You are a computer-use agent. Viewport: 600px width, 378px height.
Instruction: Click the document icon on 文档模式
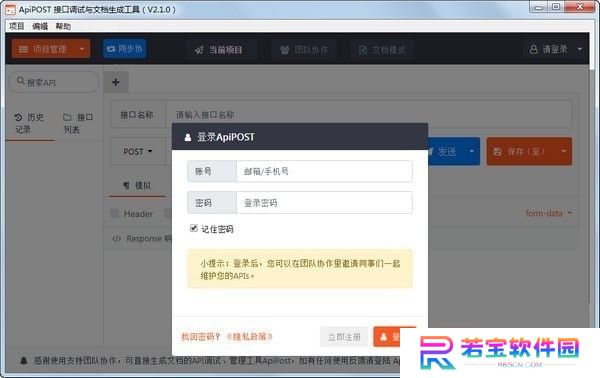(363, 50)
